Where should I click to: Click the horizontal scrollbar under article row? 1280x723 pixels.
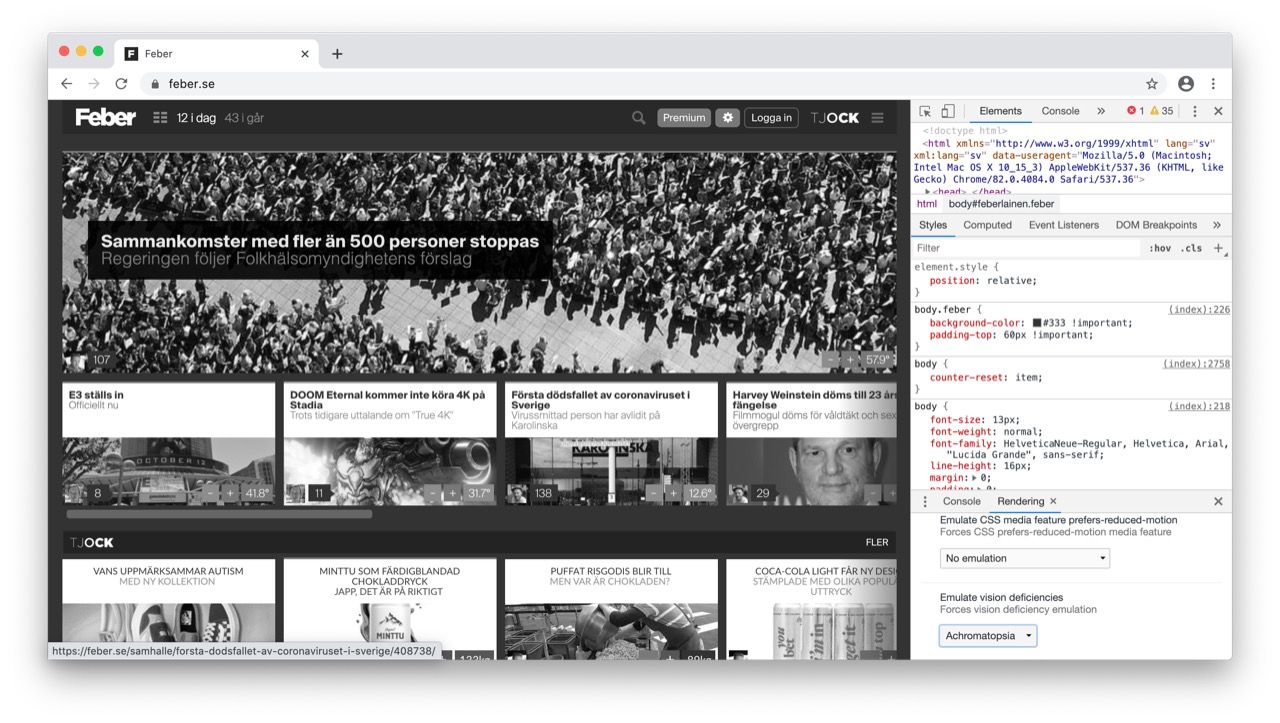click(219, 514)
